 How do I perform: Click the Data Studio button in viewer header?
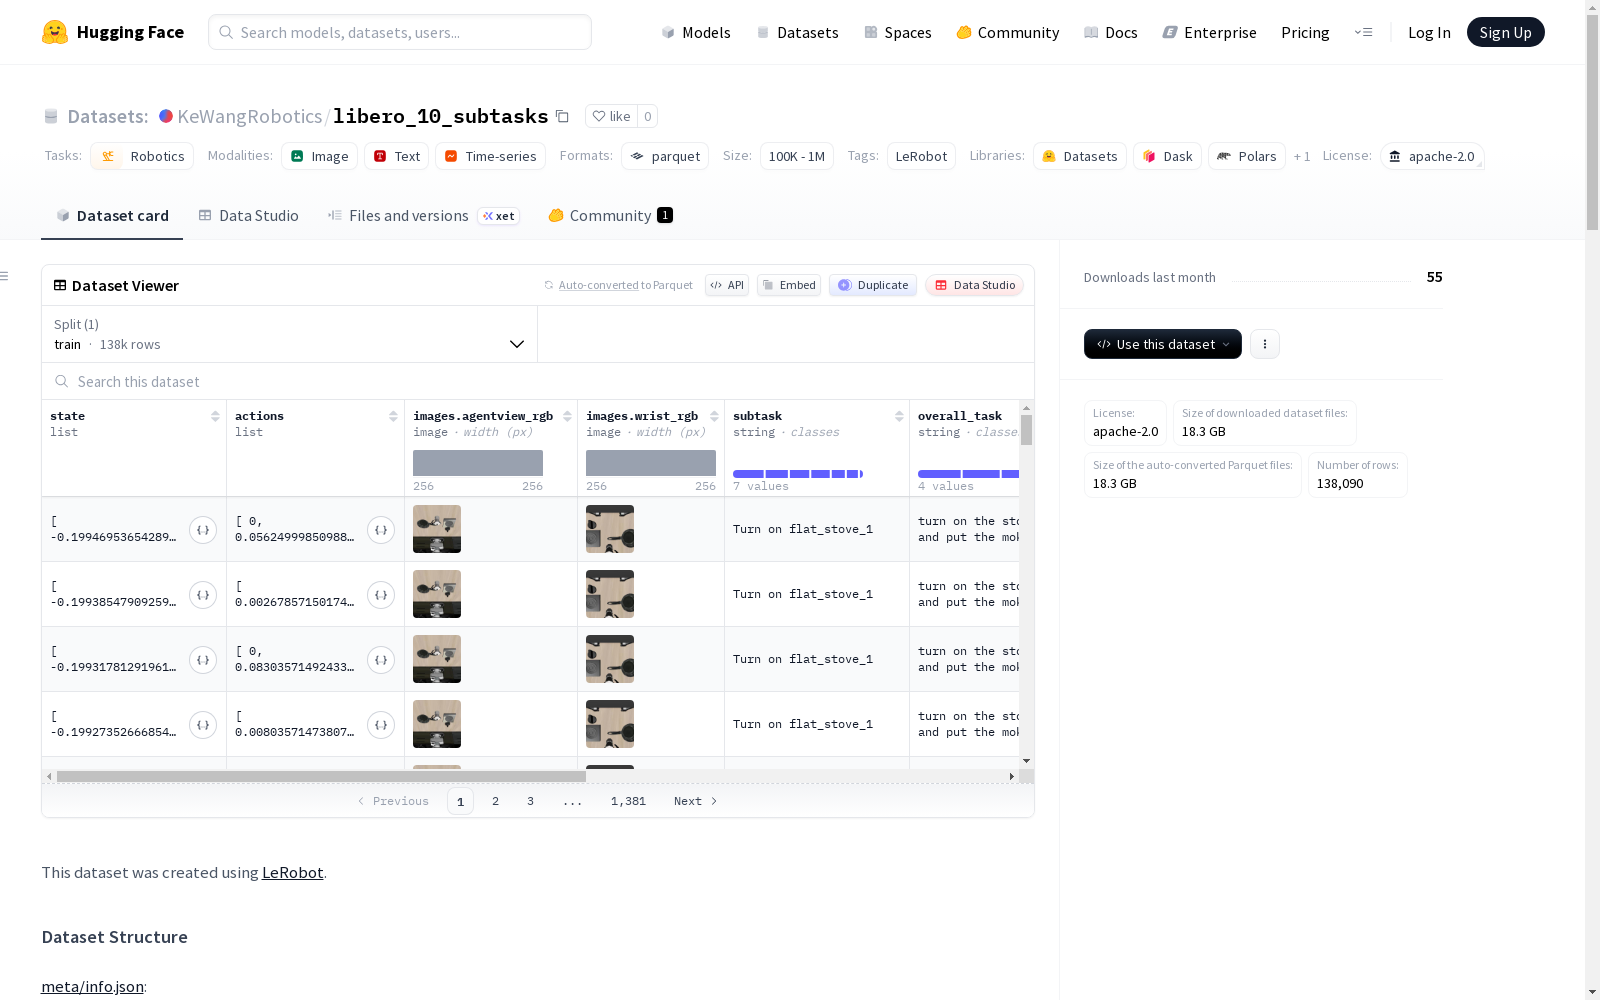(974, 285)
